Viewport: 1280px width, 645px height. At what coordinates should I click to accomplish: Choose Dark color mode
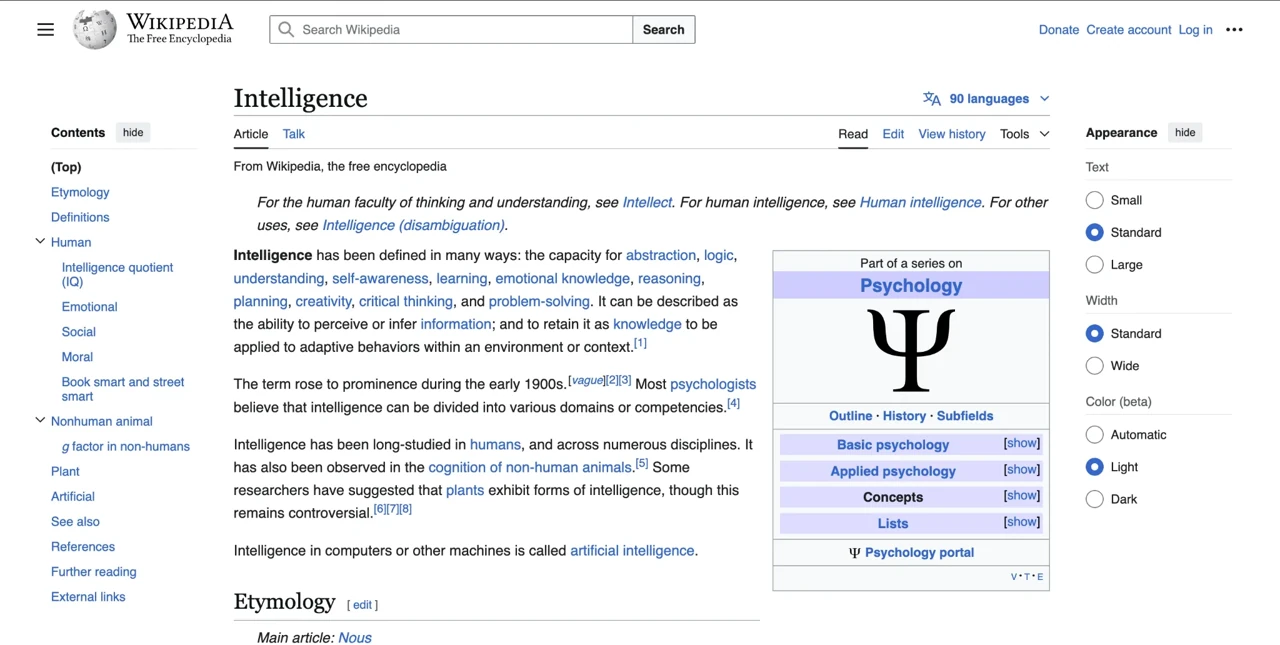1095,499
